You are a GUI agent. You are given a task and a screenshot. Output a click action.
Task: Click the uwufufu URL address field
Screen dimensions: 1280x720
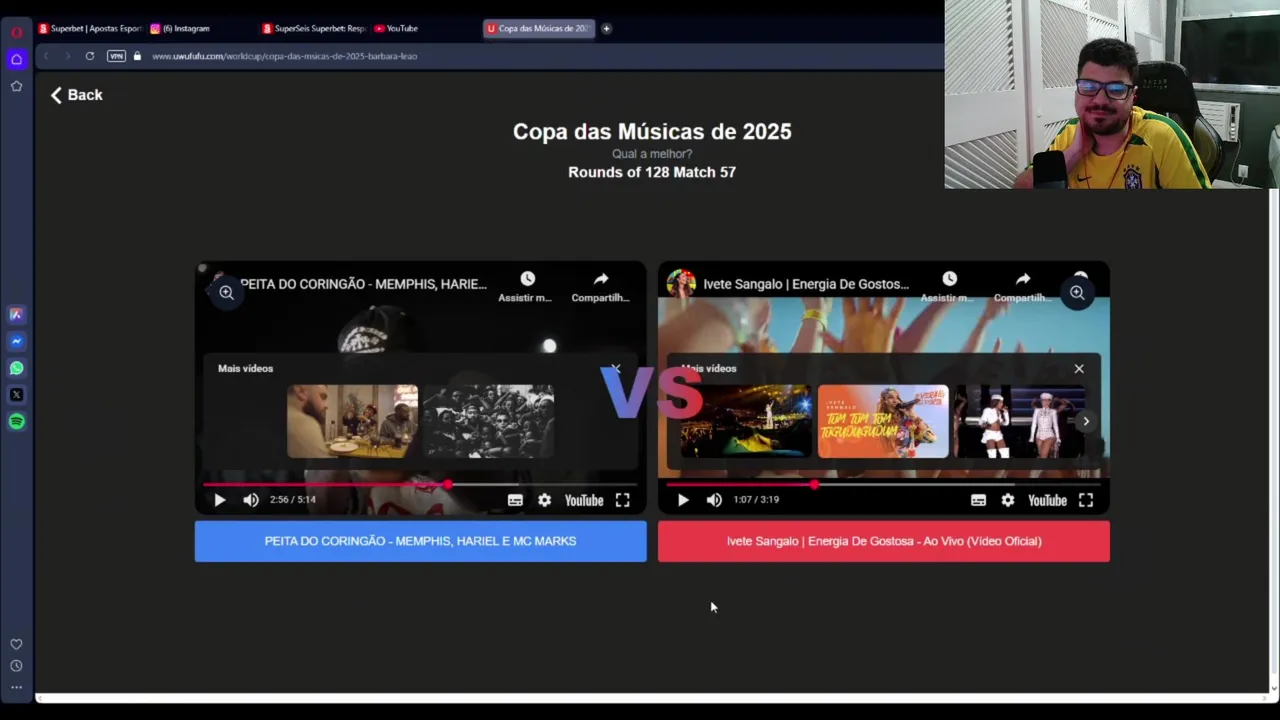284,56
